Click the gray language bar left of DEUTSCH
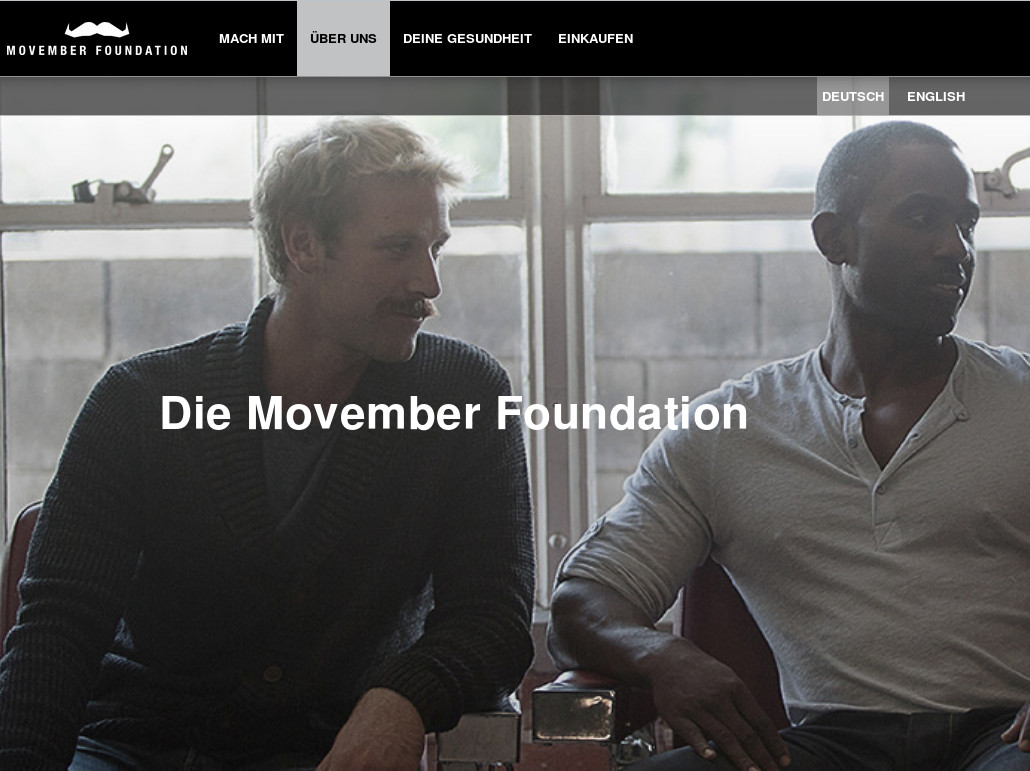 click(407, 97)
